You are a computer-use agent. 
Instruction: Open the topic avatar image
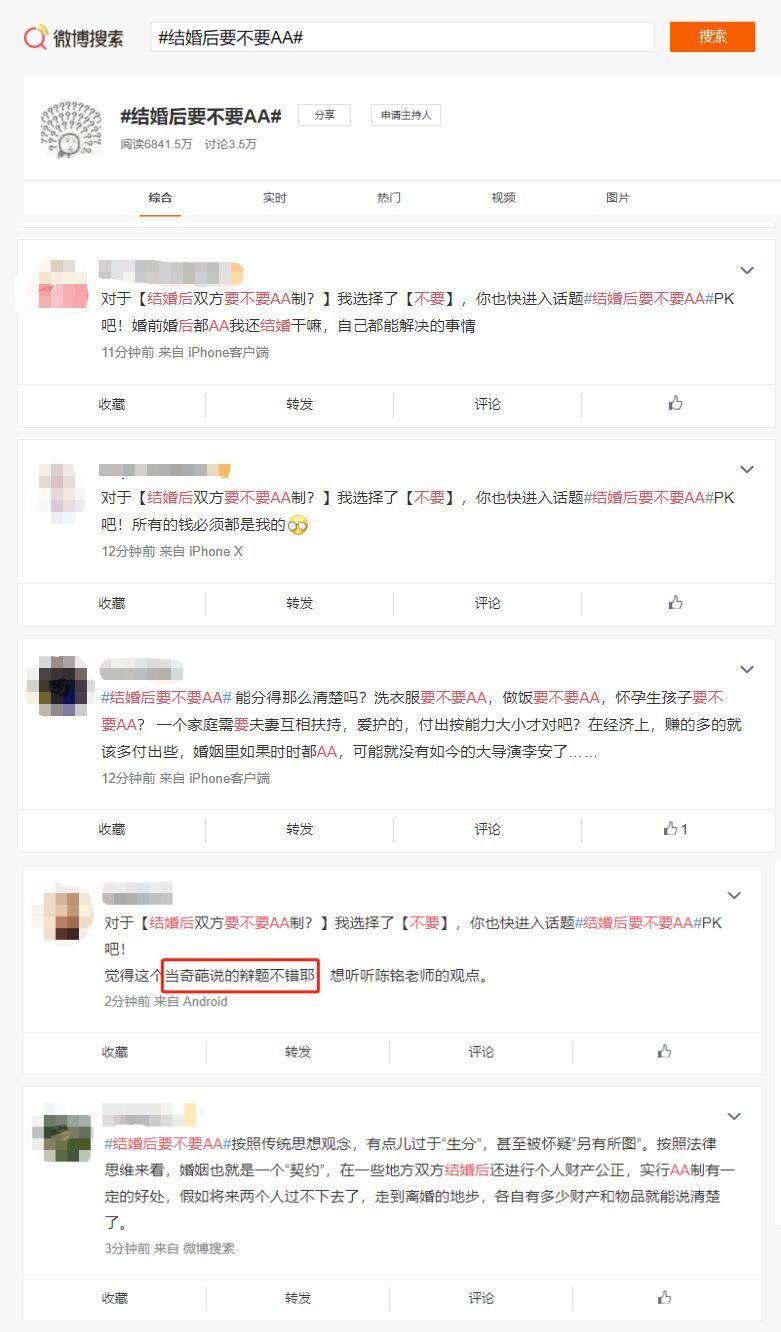[x=71, y=129]
